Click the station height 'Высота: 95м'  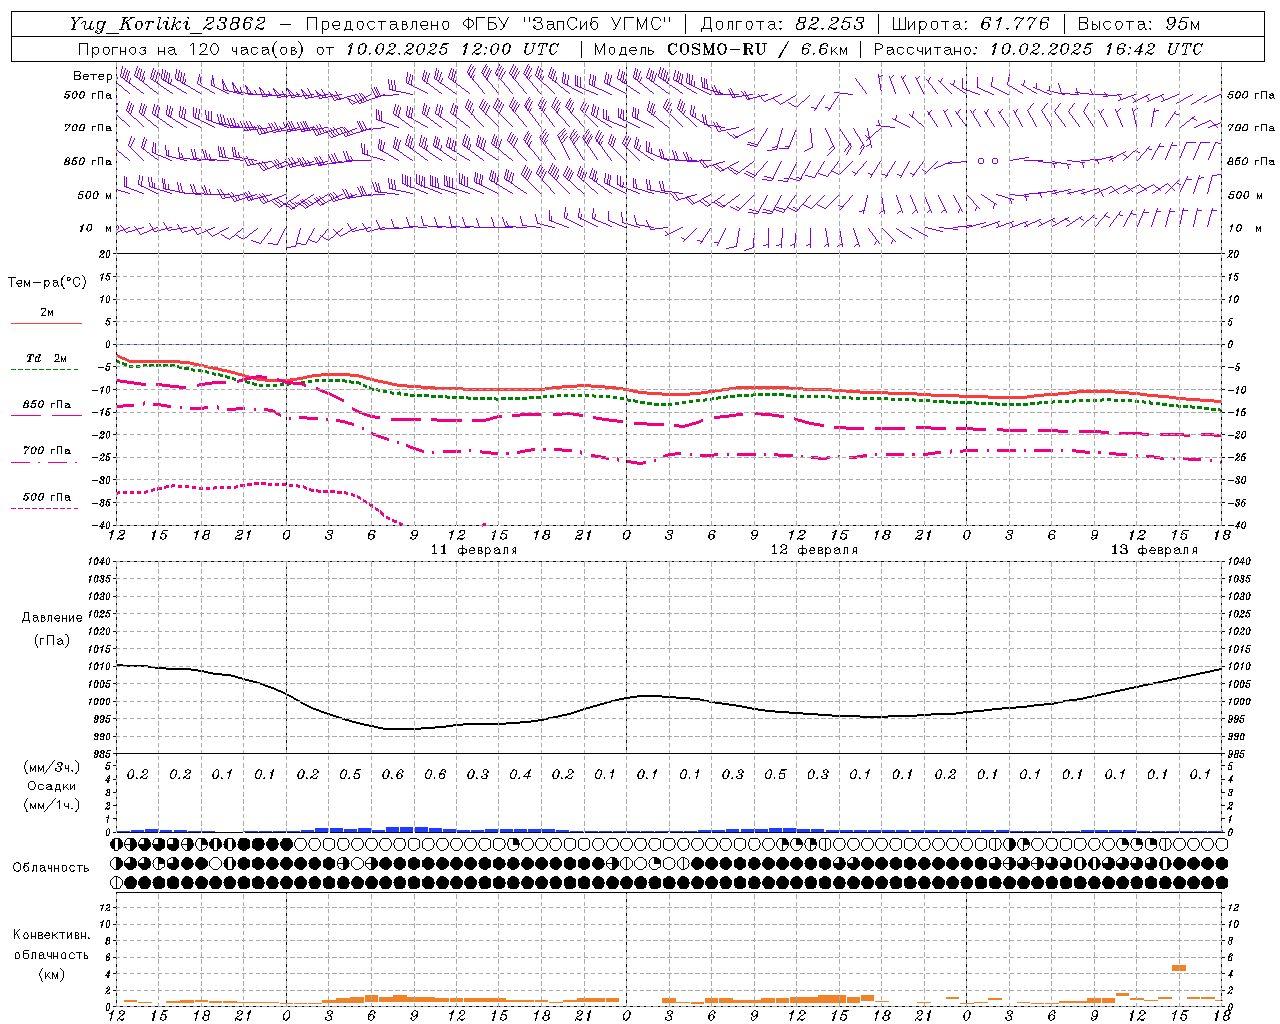[x=1139, y=24]
